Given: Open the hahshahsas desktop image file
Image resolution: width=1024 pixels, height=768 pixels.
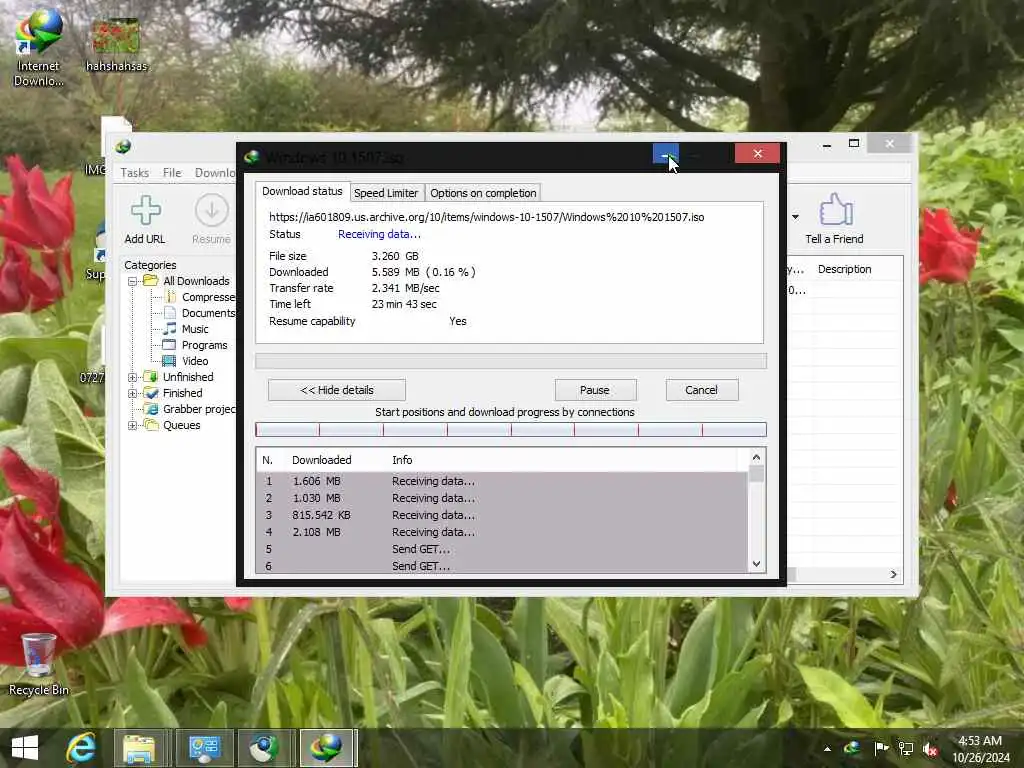Looking at the screenshot, I should [x=116, y=44].
